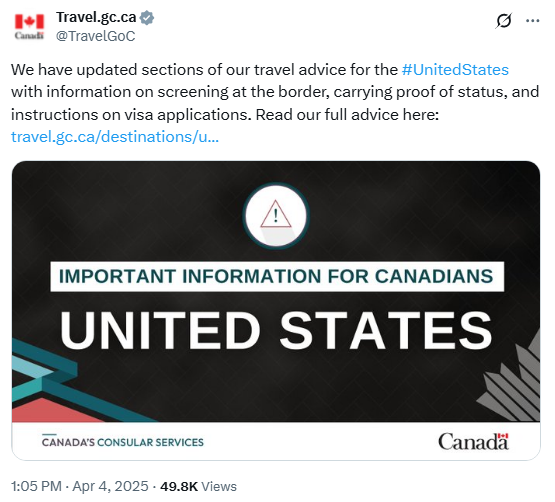555x502 pixels.
Task: Click the blue verified badge icon
Action: tap(147, 17)
